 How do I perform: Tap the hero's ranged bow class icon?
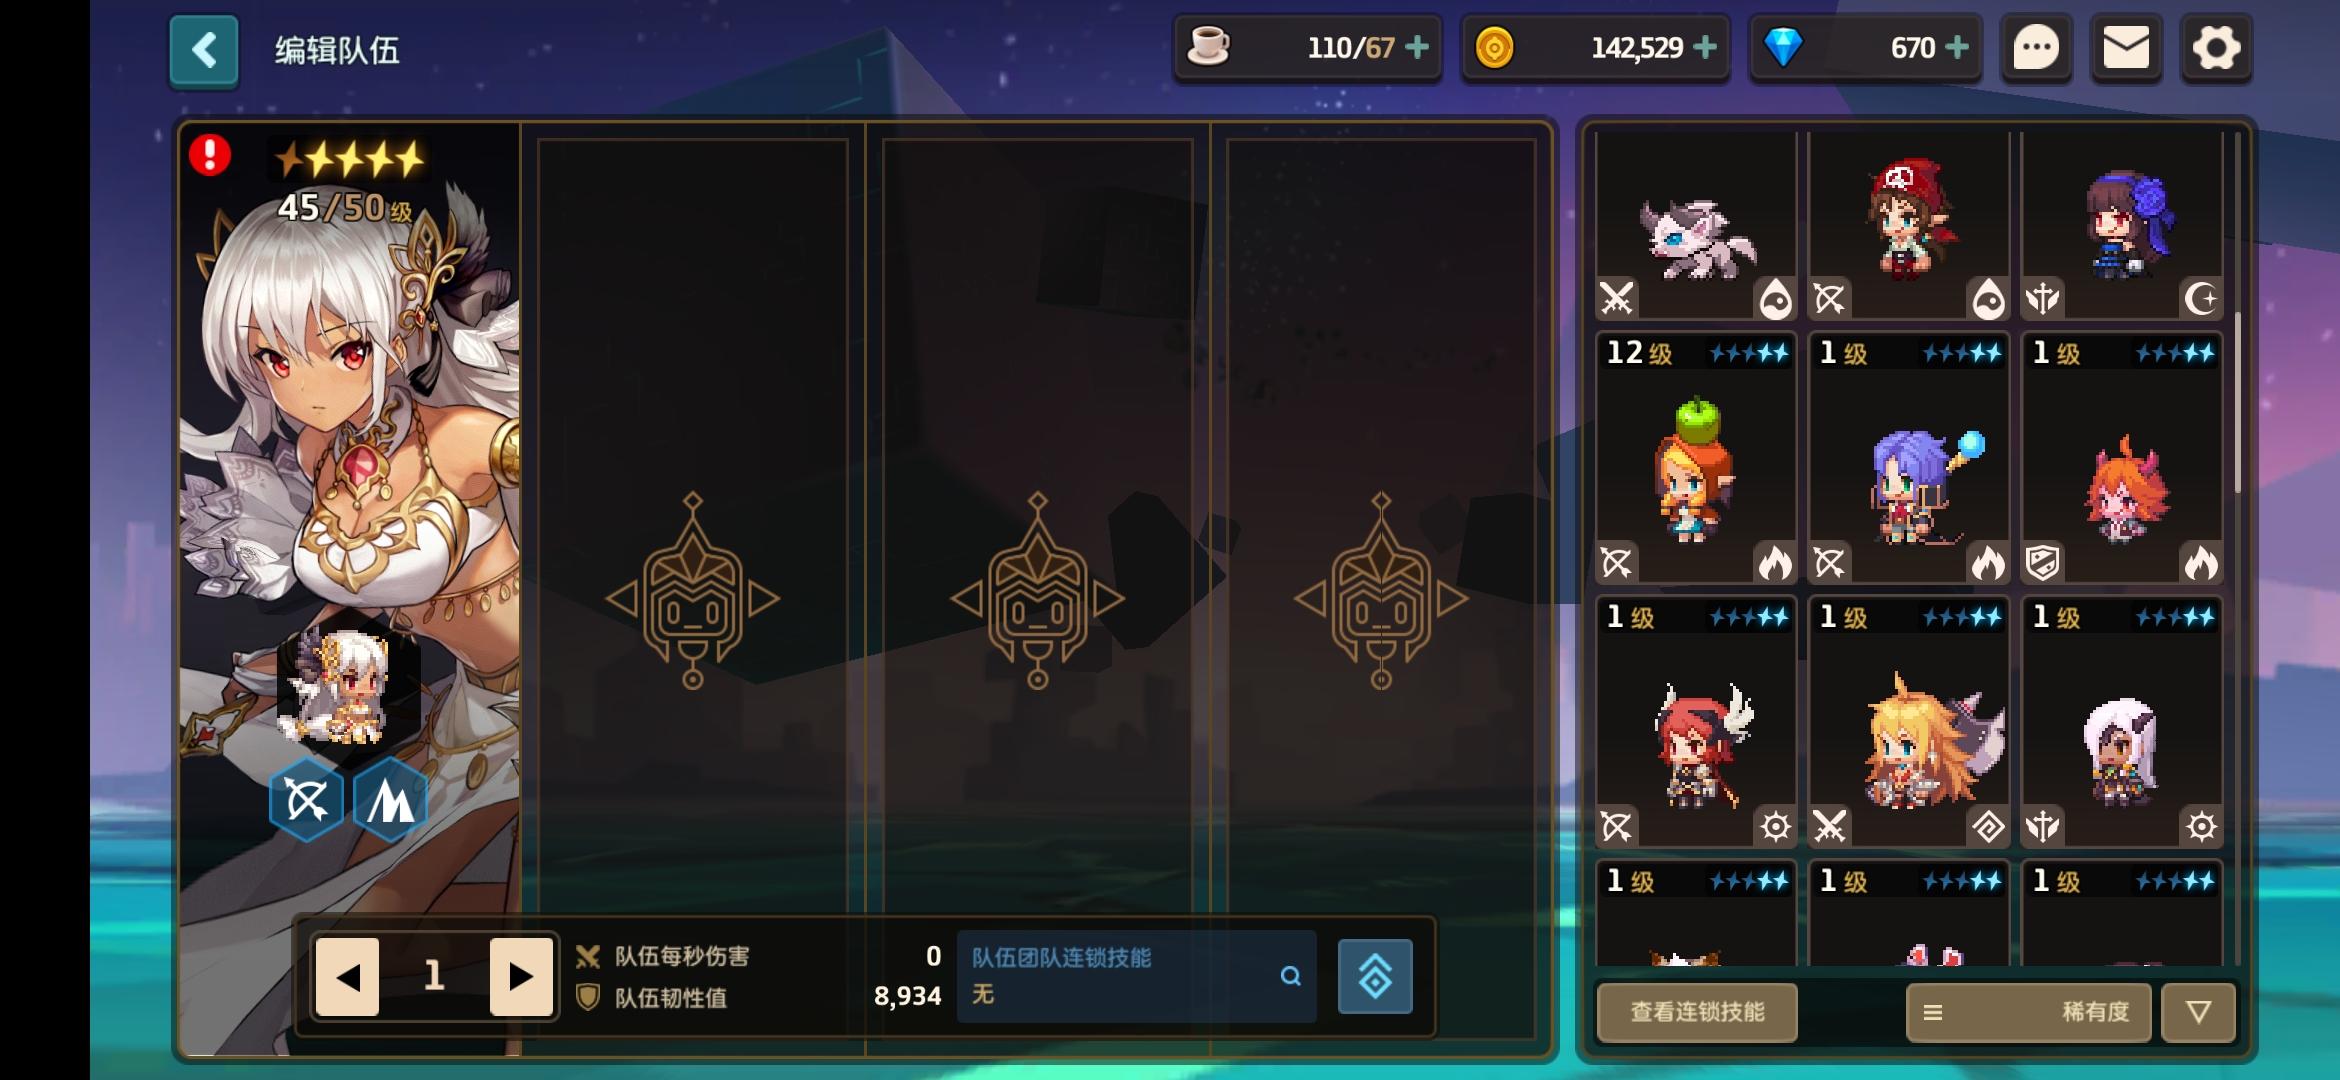point(306,799)
